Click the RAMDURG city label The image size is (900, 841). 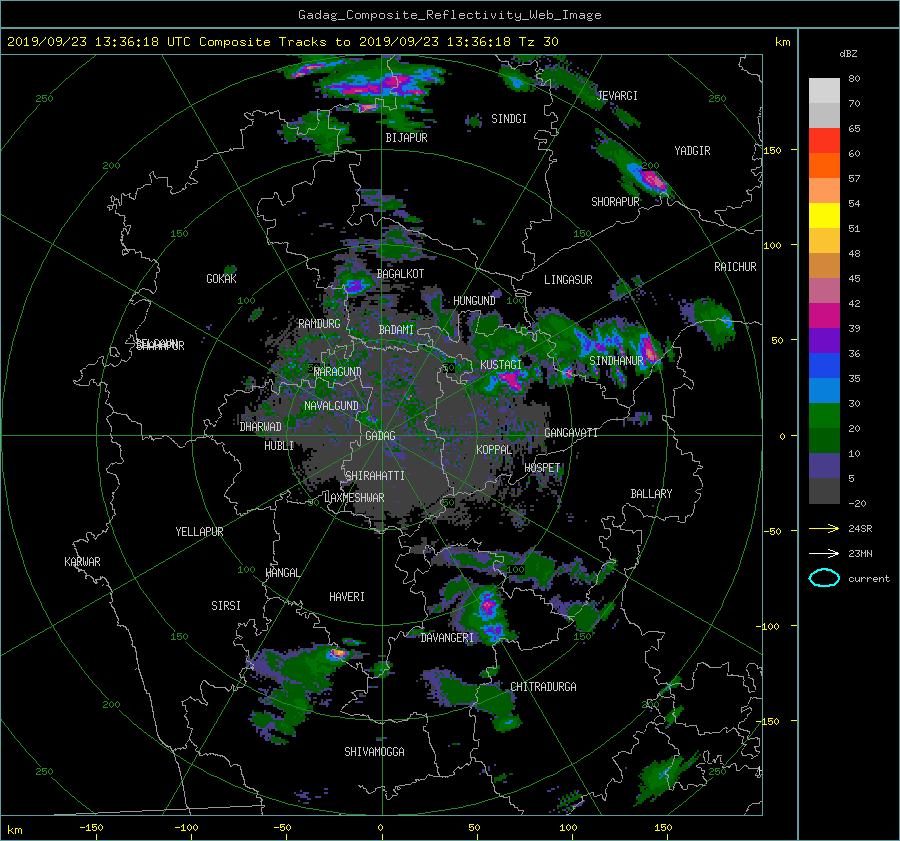click(319, 324)
